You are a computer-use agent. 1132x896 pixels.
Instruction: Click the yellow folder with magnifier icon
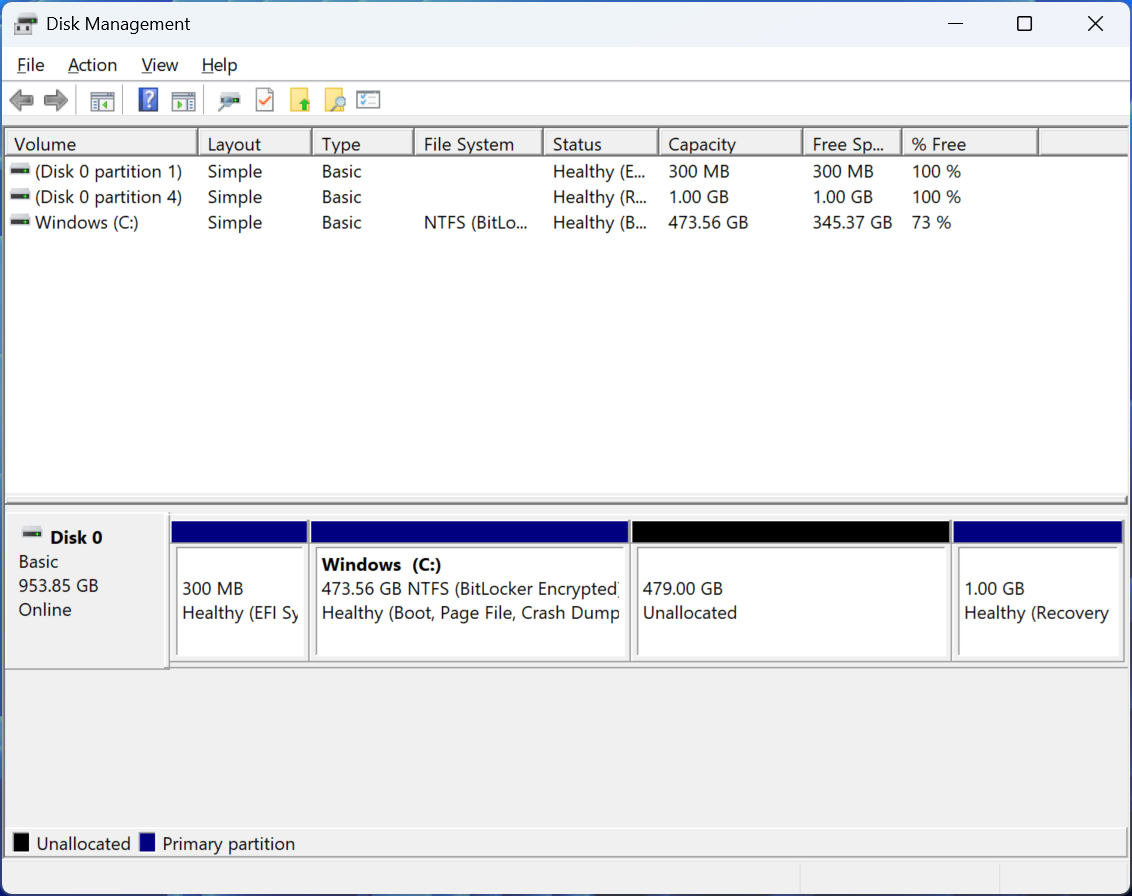(x=334, y=100)
